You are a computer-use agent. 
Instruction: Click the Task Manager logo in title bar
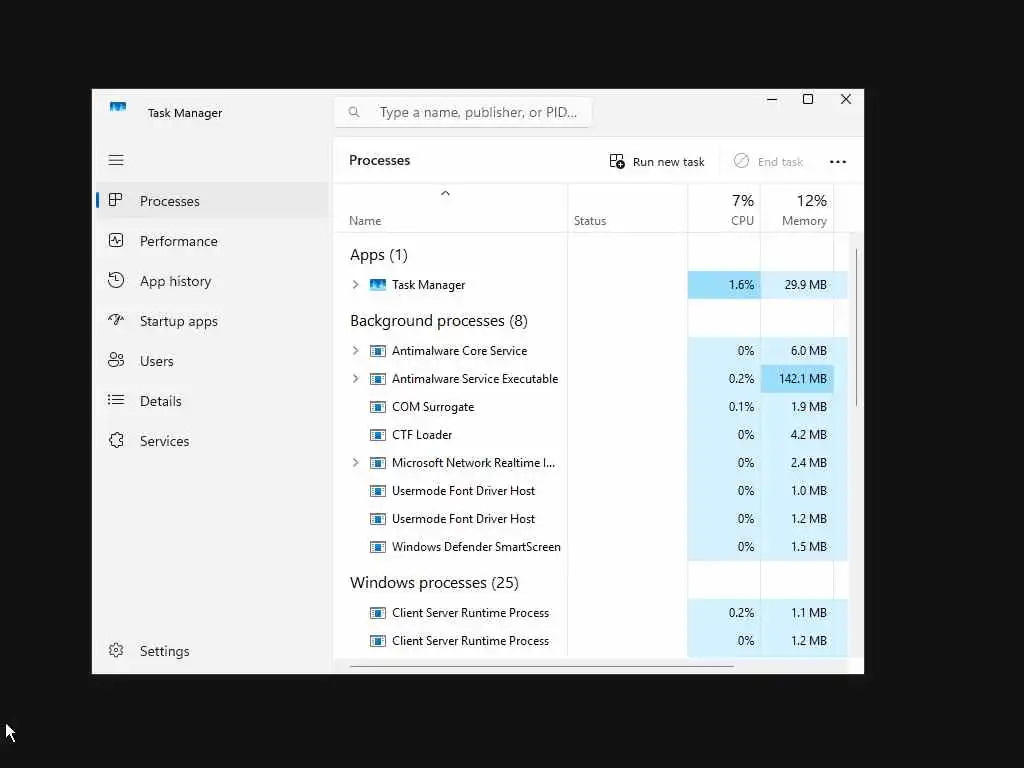point(118,107)
